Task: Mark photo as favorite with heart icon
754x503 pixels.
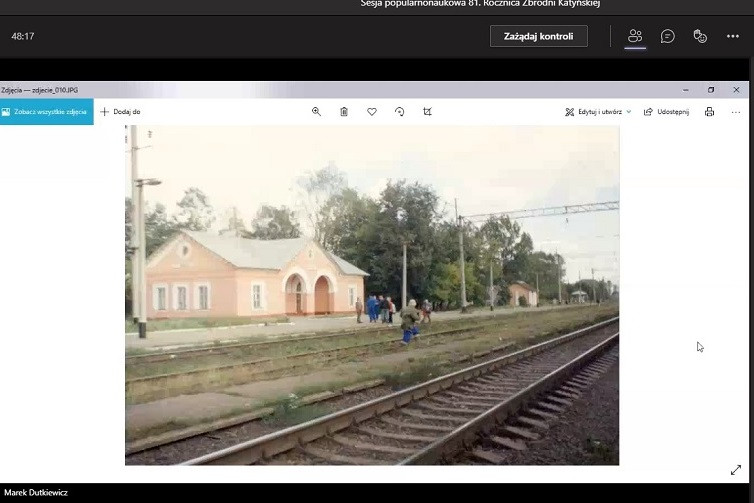Action: [372, 112]
